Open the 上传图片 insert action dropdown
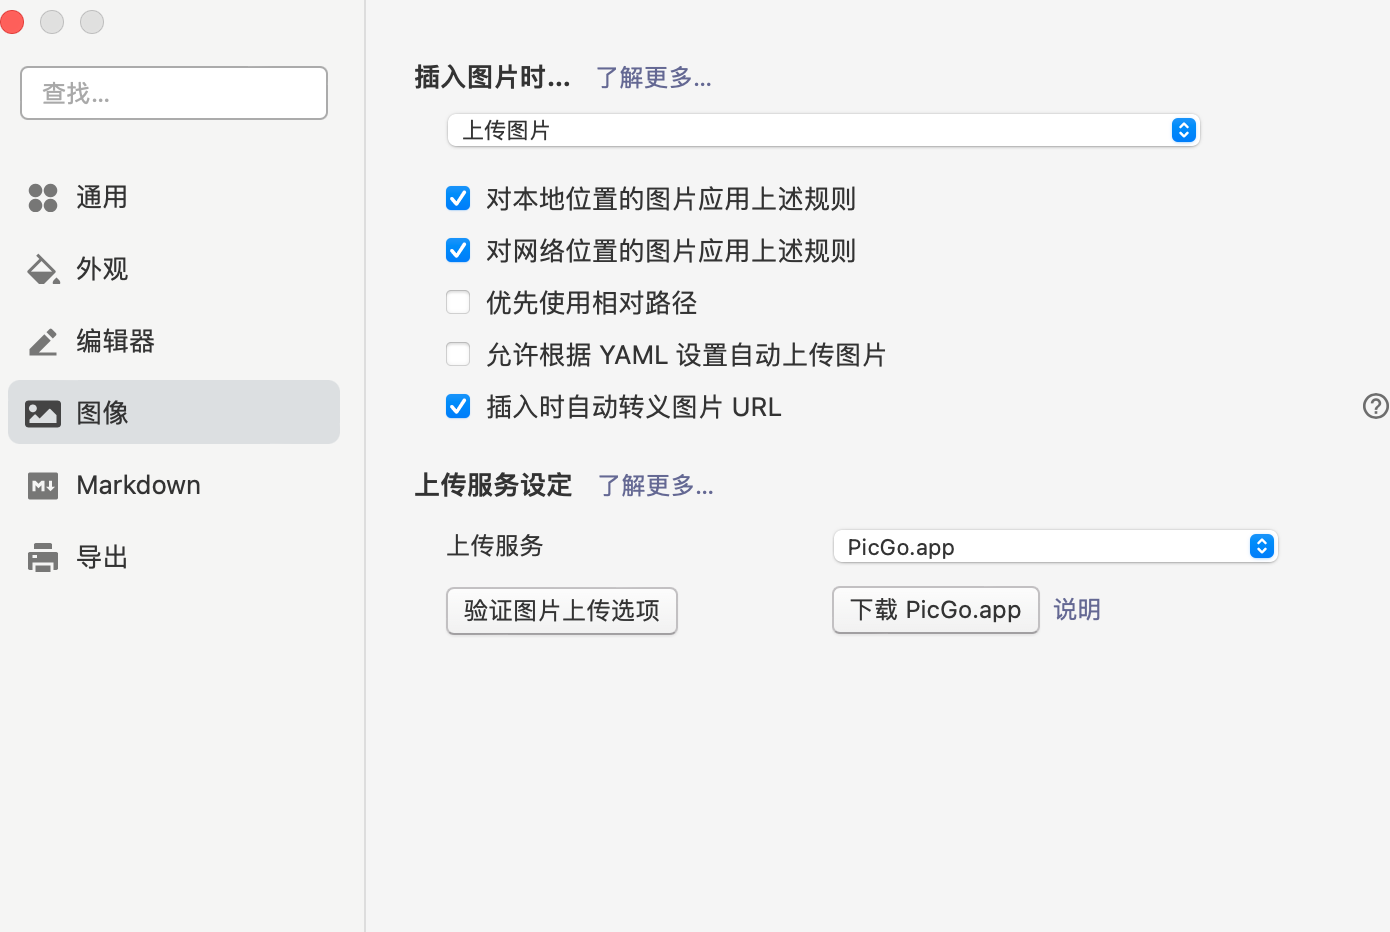The width and height of the screenshot is (1390, 932). coord(822,131)
